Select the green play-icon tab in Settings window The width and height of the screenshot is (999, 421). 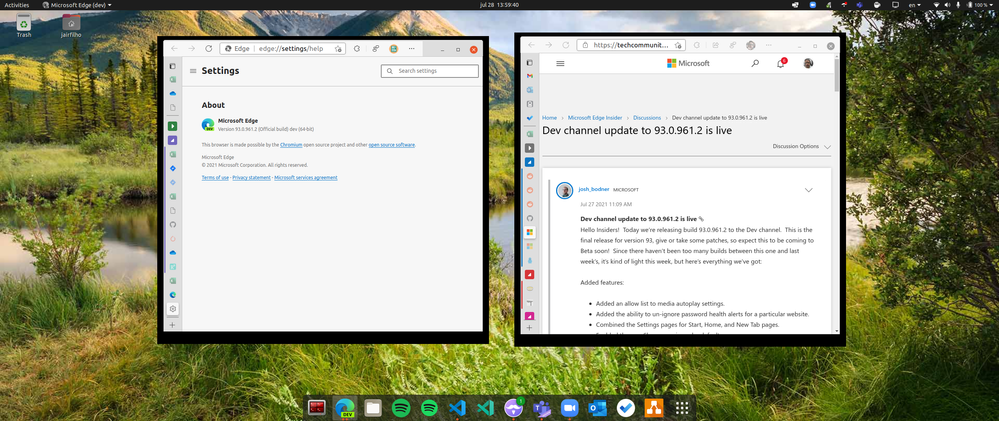(x=173, y=126)
